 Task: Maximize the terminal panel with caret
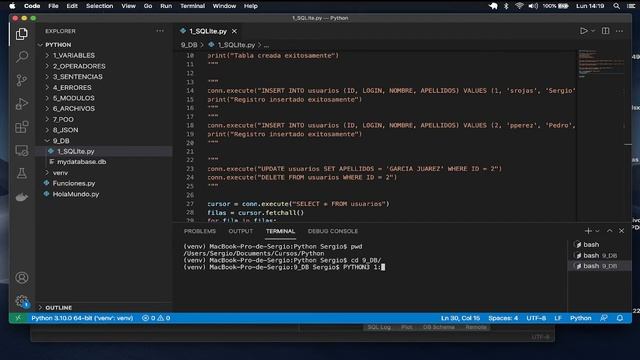point(609,231)
